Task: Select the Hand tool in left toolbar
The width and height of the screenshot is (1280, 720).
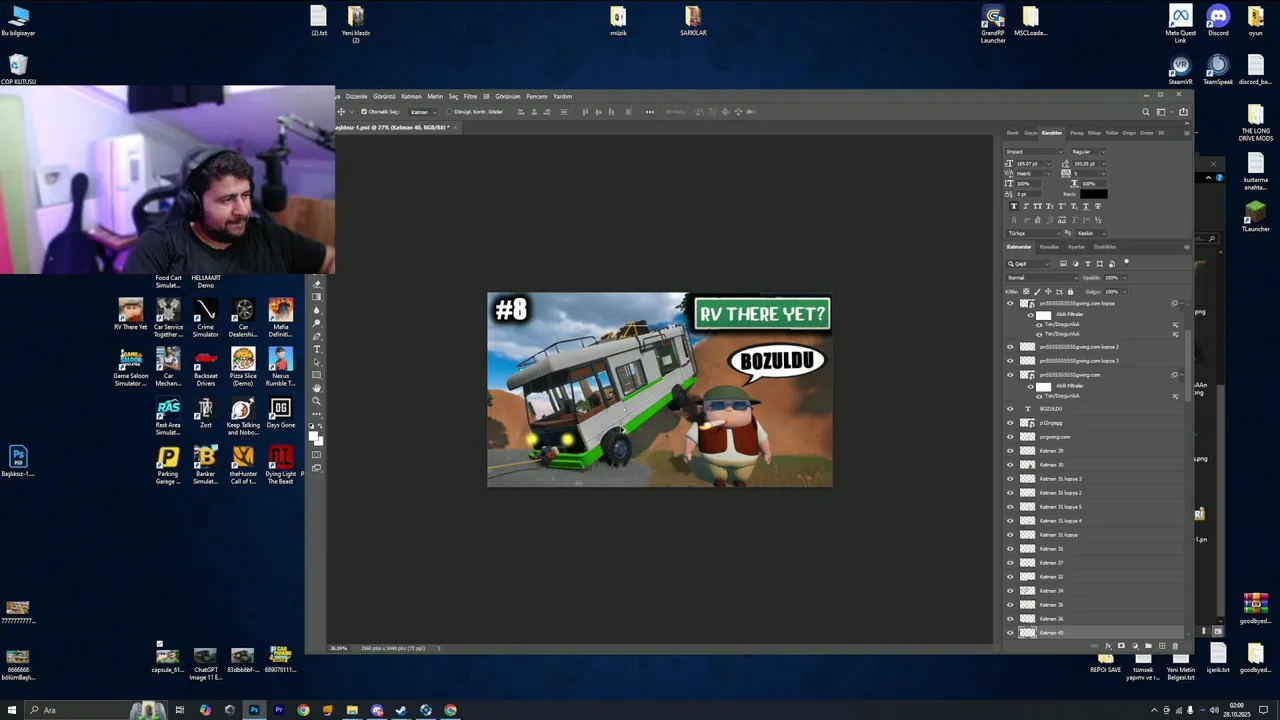Action: coord(317,388)
